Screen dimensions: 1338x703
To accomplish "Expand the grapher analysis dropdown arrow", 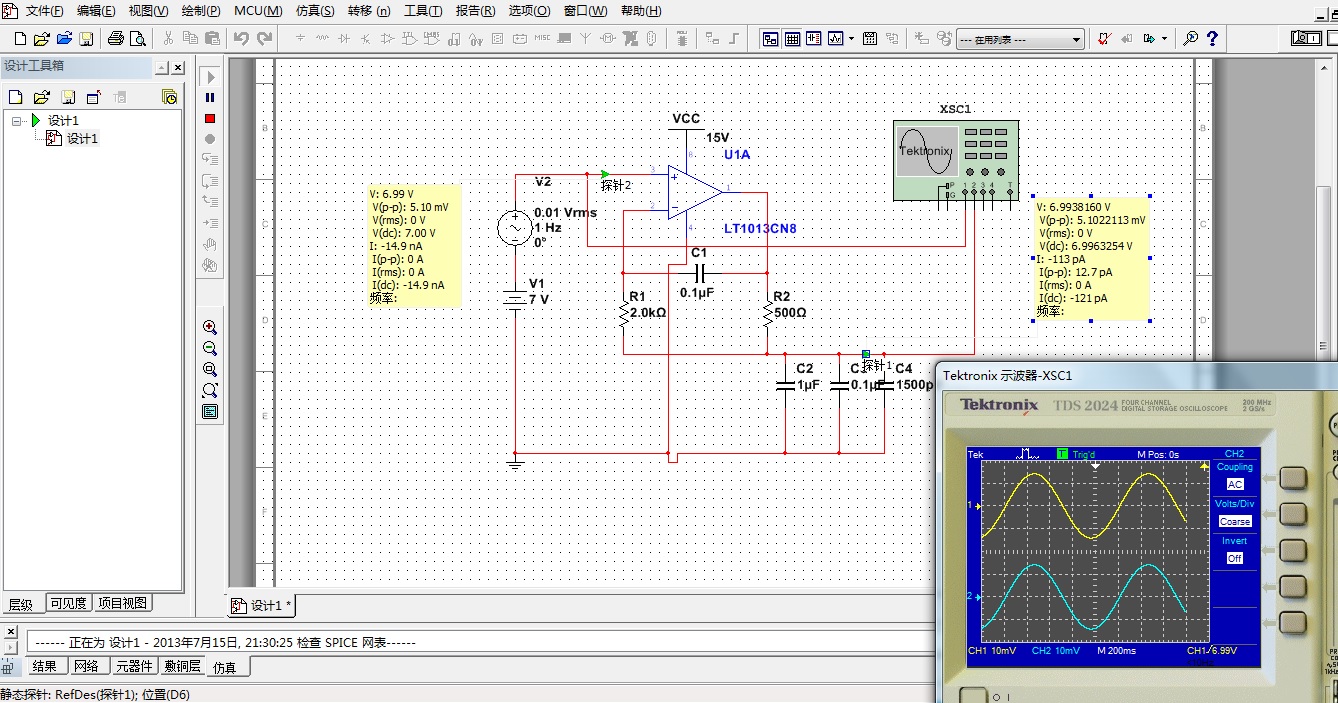I will click(851, 39).
